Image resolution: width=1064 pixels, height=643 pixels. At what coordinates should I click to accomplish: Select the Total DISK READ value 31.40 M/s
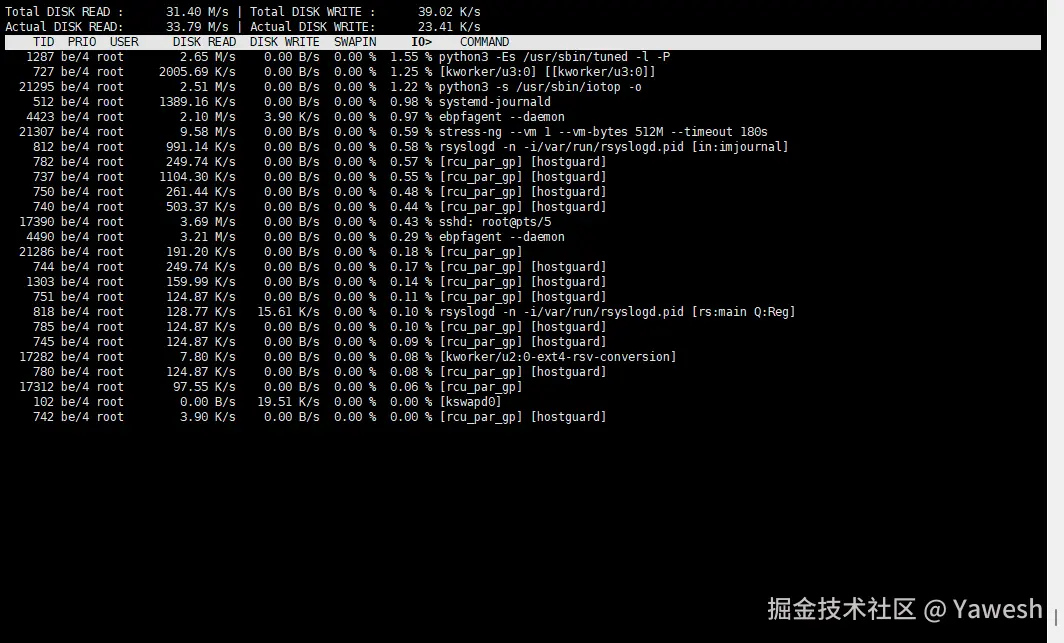[x=197, y=12]
